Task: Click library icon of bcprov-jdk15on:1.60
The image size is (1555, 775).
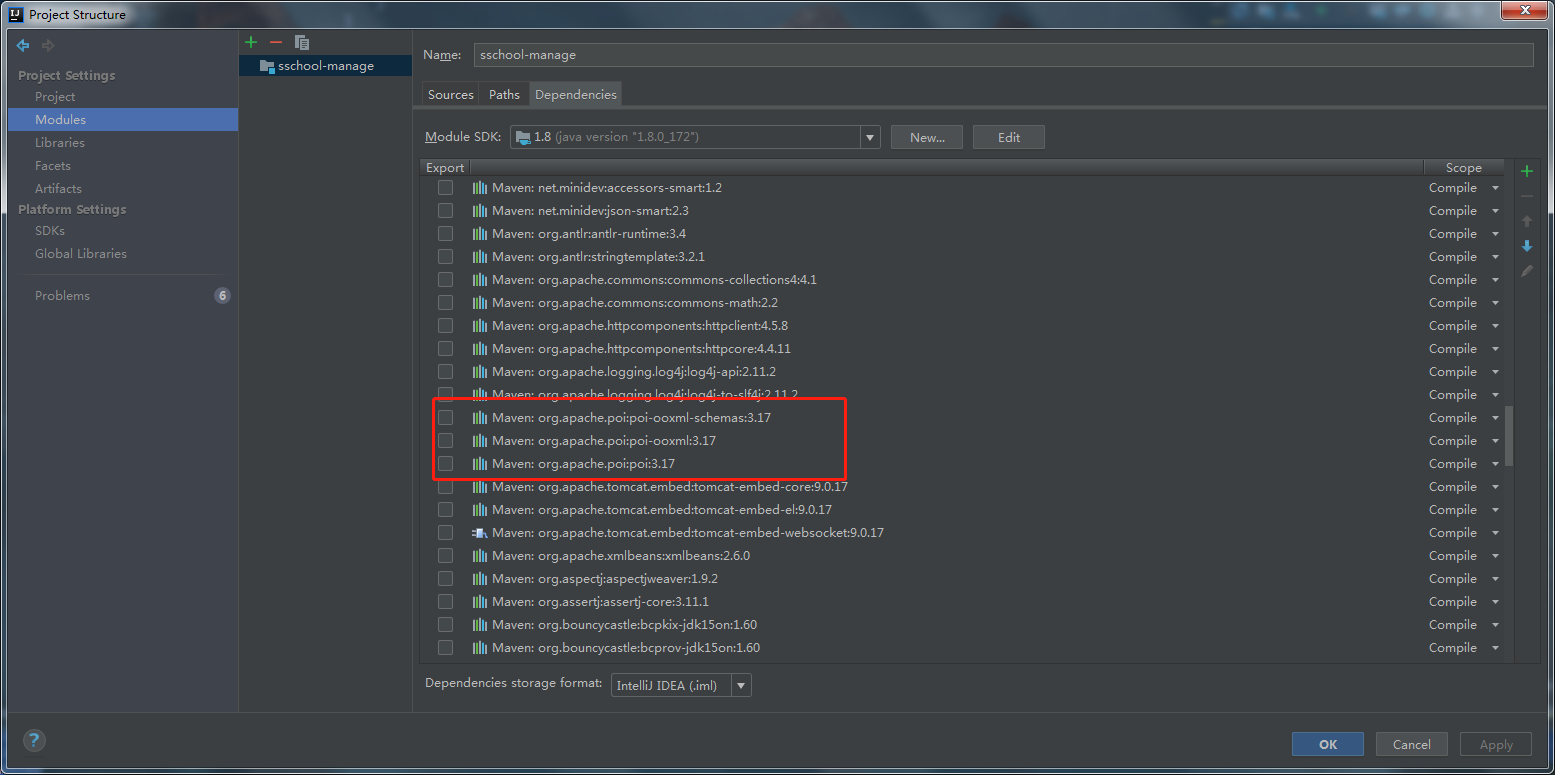Action: click(x=480, y=648)
